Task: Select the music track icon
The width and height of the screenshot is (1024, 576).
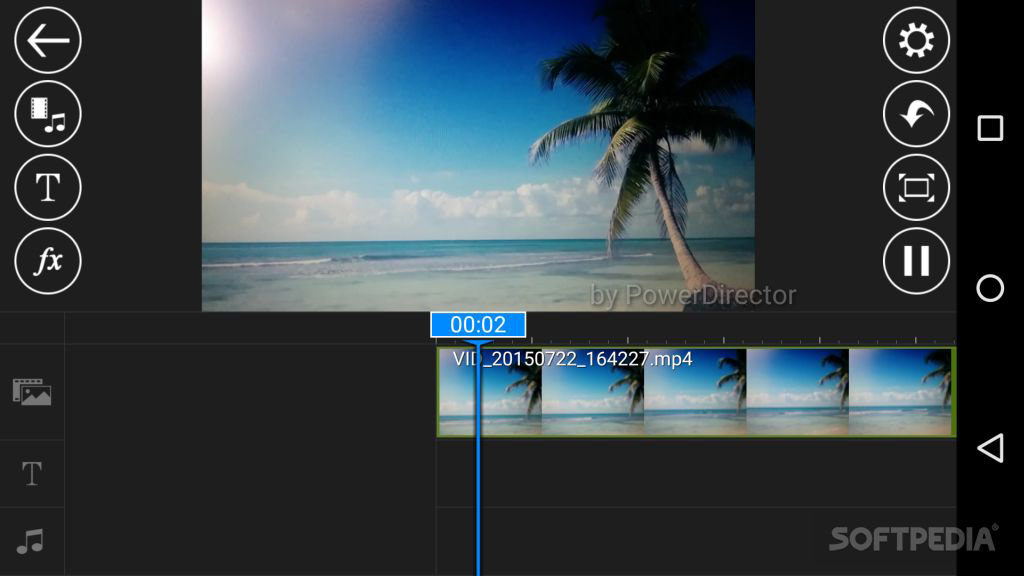Action: click(30, 541)
